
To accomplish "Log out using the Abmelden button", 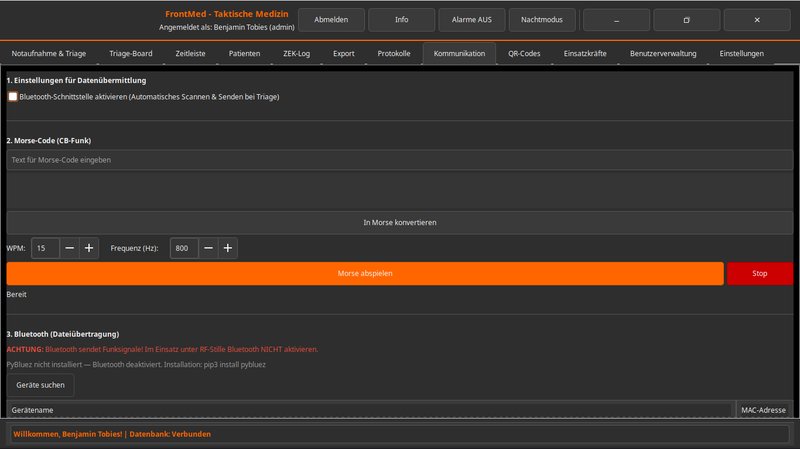I will pyautogui.click(x=331, y=20).
